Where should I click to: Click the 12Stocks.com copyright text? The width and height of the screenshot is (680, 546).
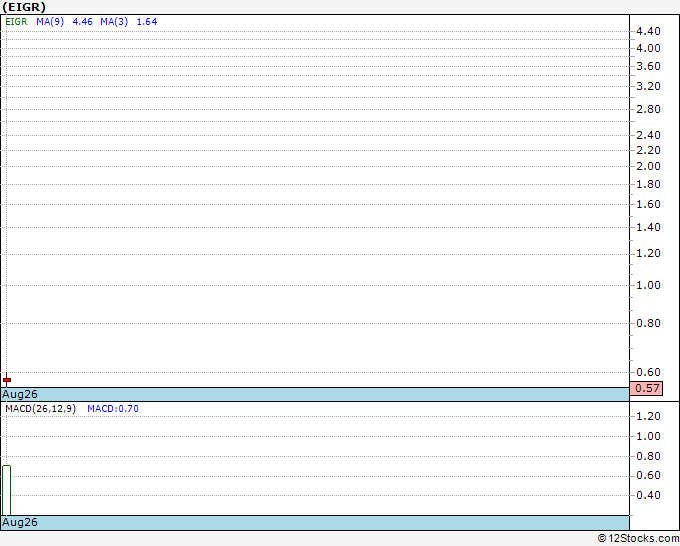pos(638,538)
